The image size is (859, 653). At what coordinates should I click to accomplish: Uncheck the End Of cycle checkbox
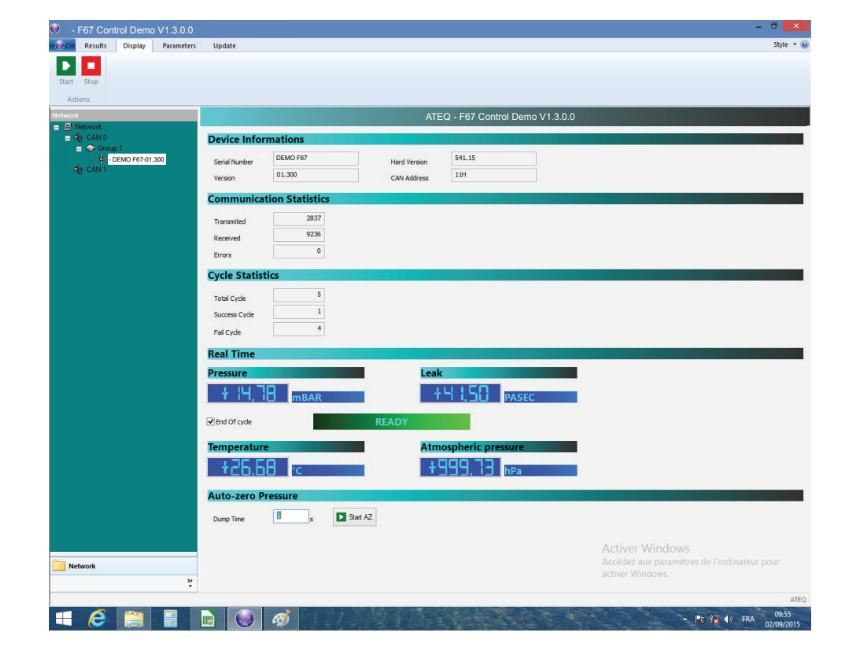tap(212, 422)
